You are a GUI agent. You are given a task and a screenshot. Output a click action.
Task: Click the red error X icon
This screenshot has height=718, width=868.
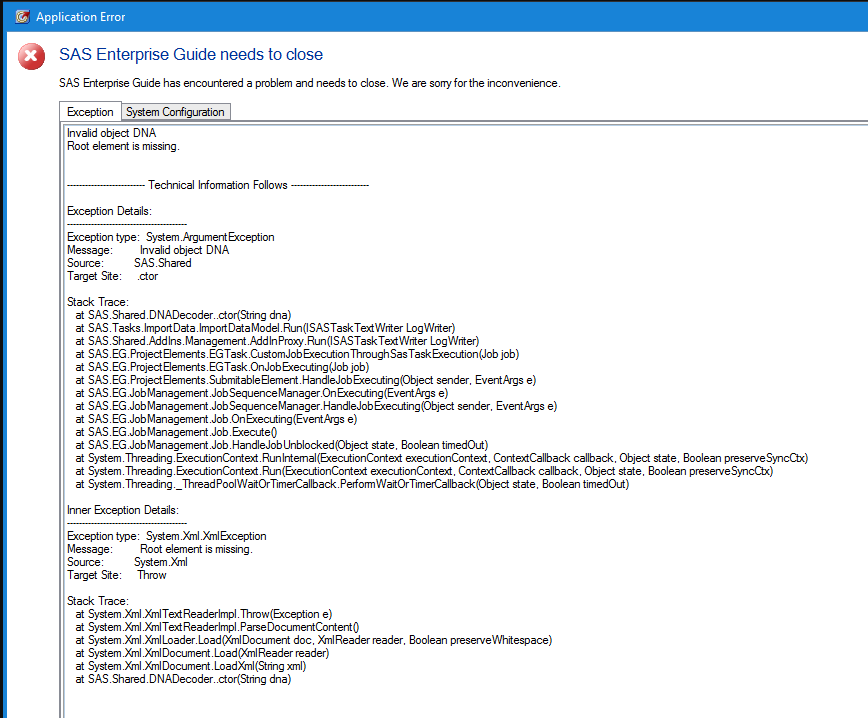coord(32,57)
